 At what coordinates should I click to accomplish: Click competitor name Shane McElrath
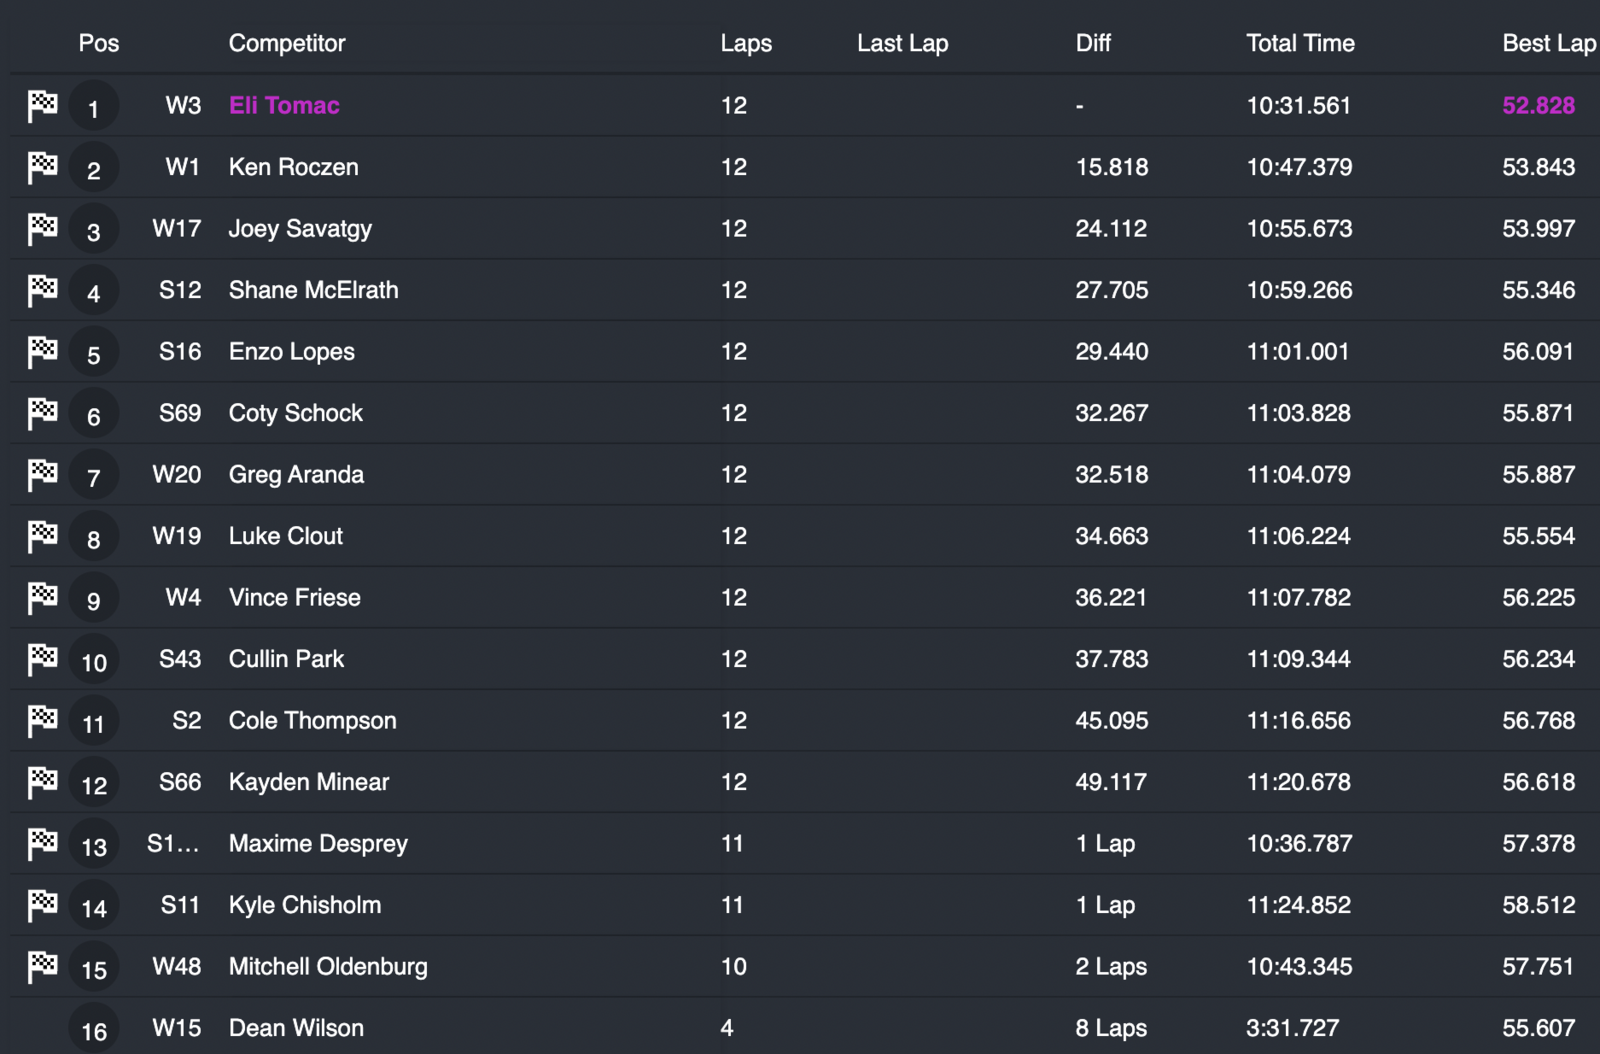[x=313, y=290]
